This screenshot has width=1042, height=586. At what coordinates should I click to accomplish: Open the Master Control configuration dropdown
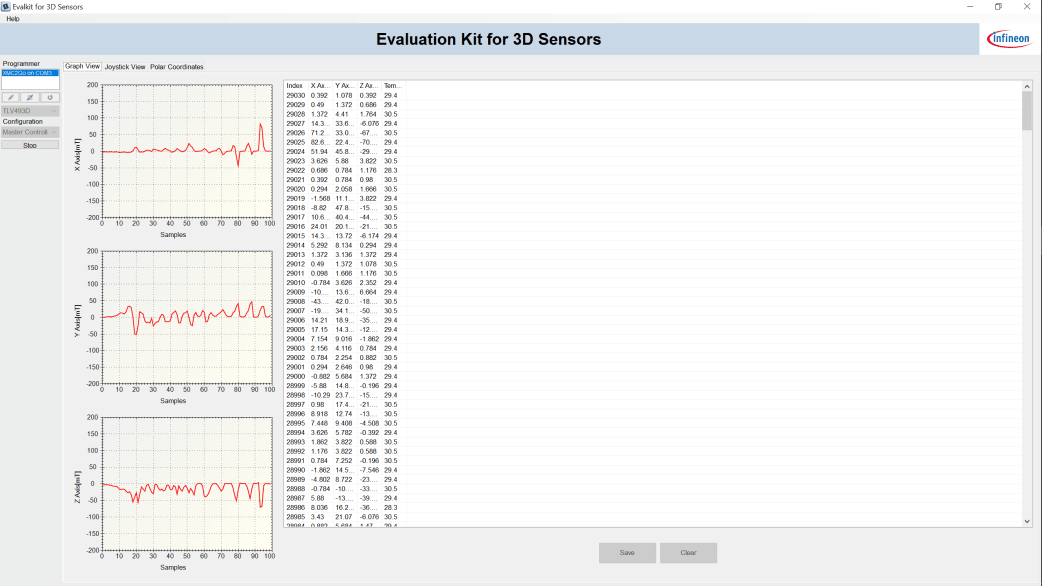coord(30,132)
